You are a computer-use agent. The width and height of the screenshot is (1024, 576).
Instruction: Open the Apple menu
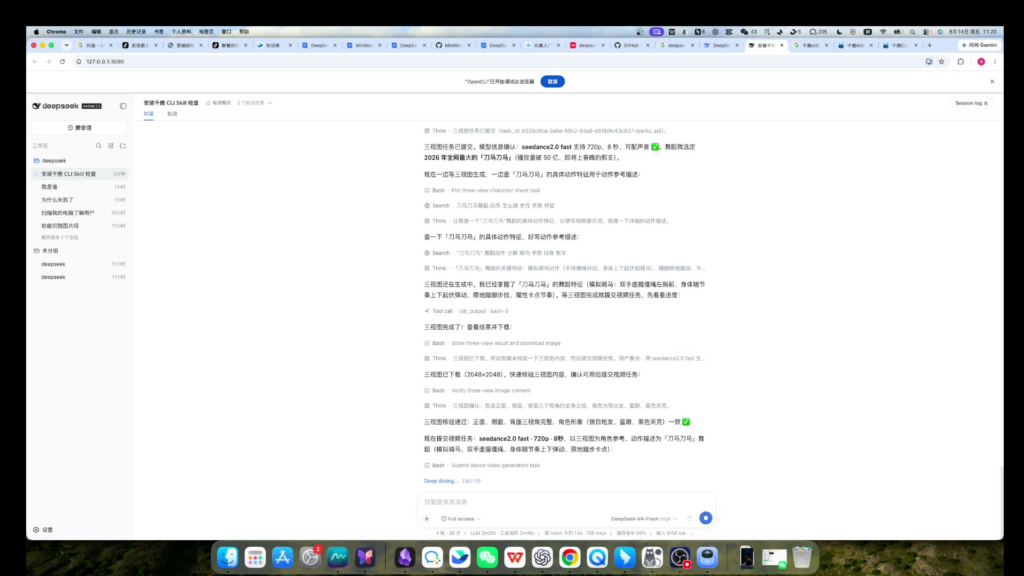pyautogui.click(x=36, y=31)
